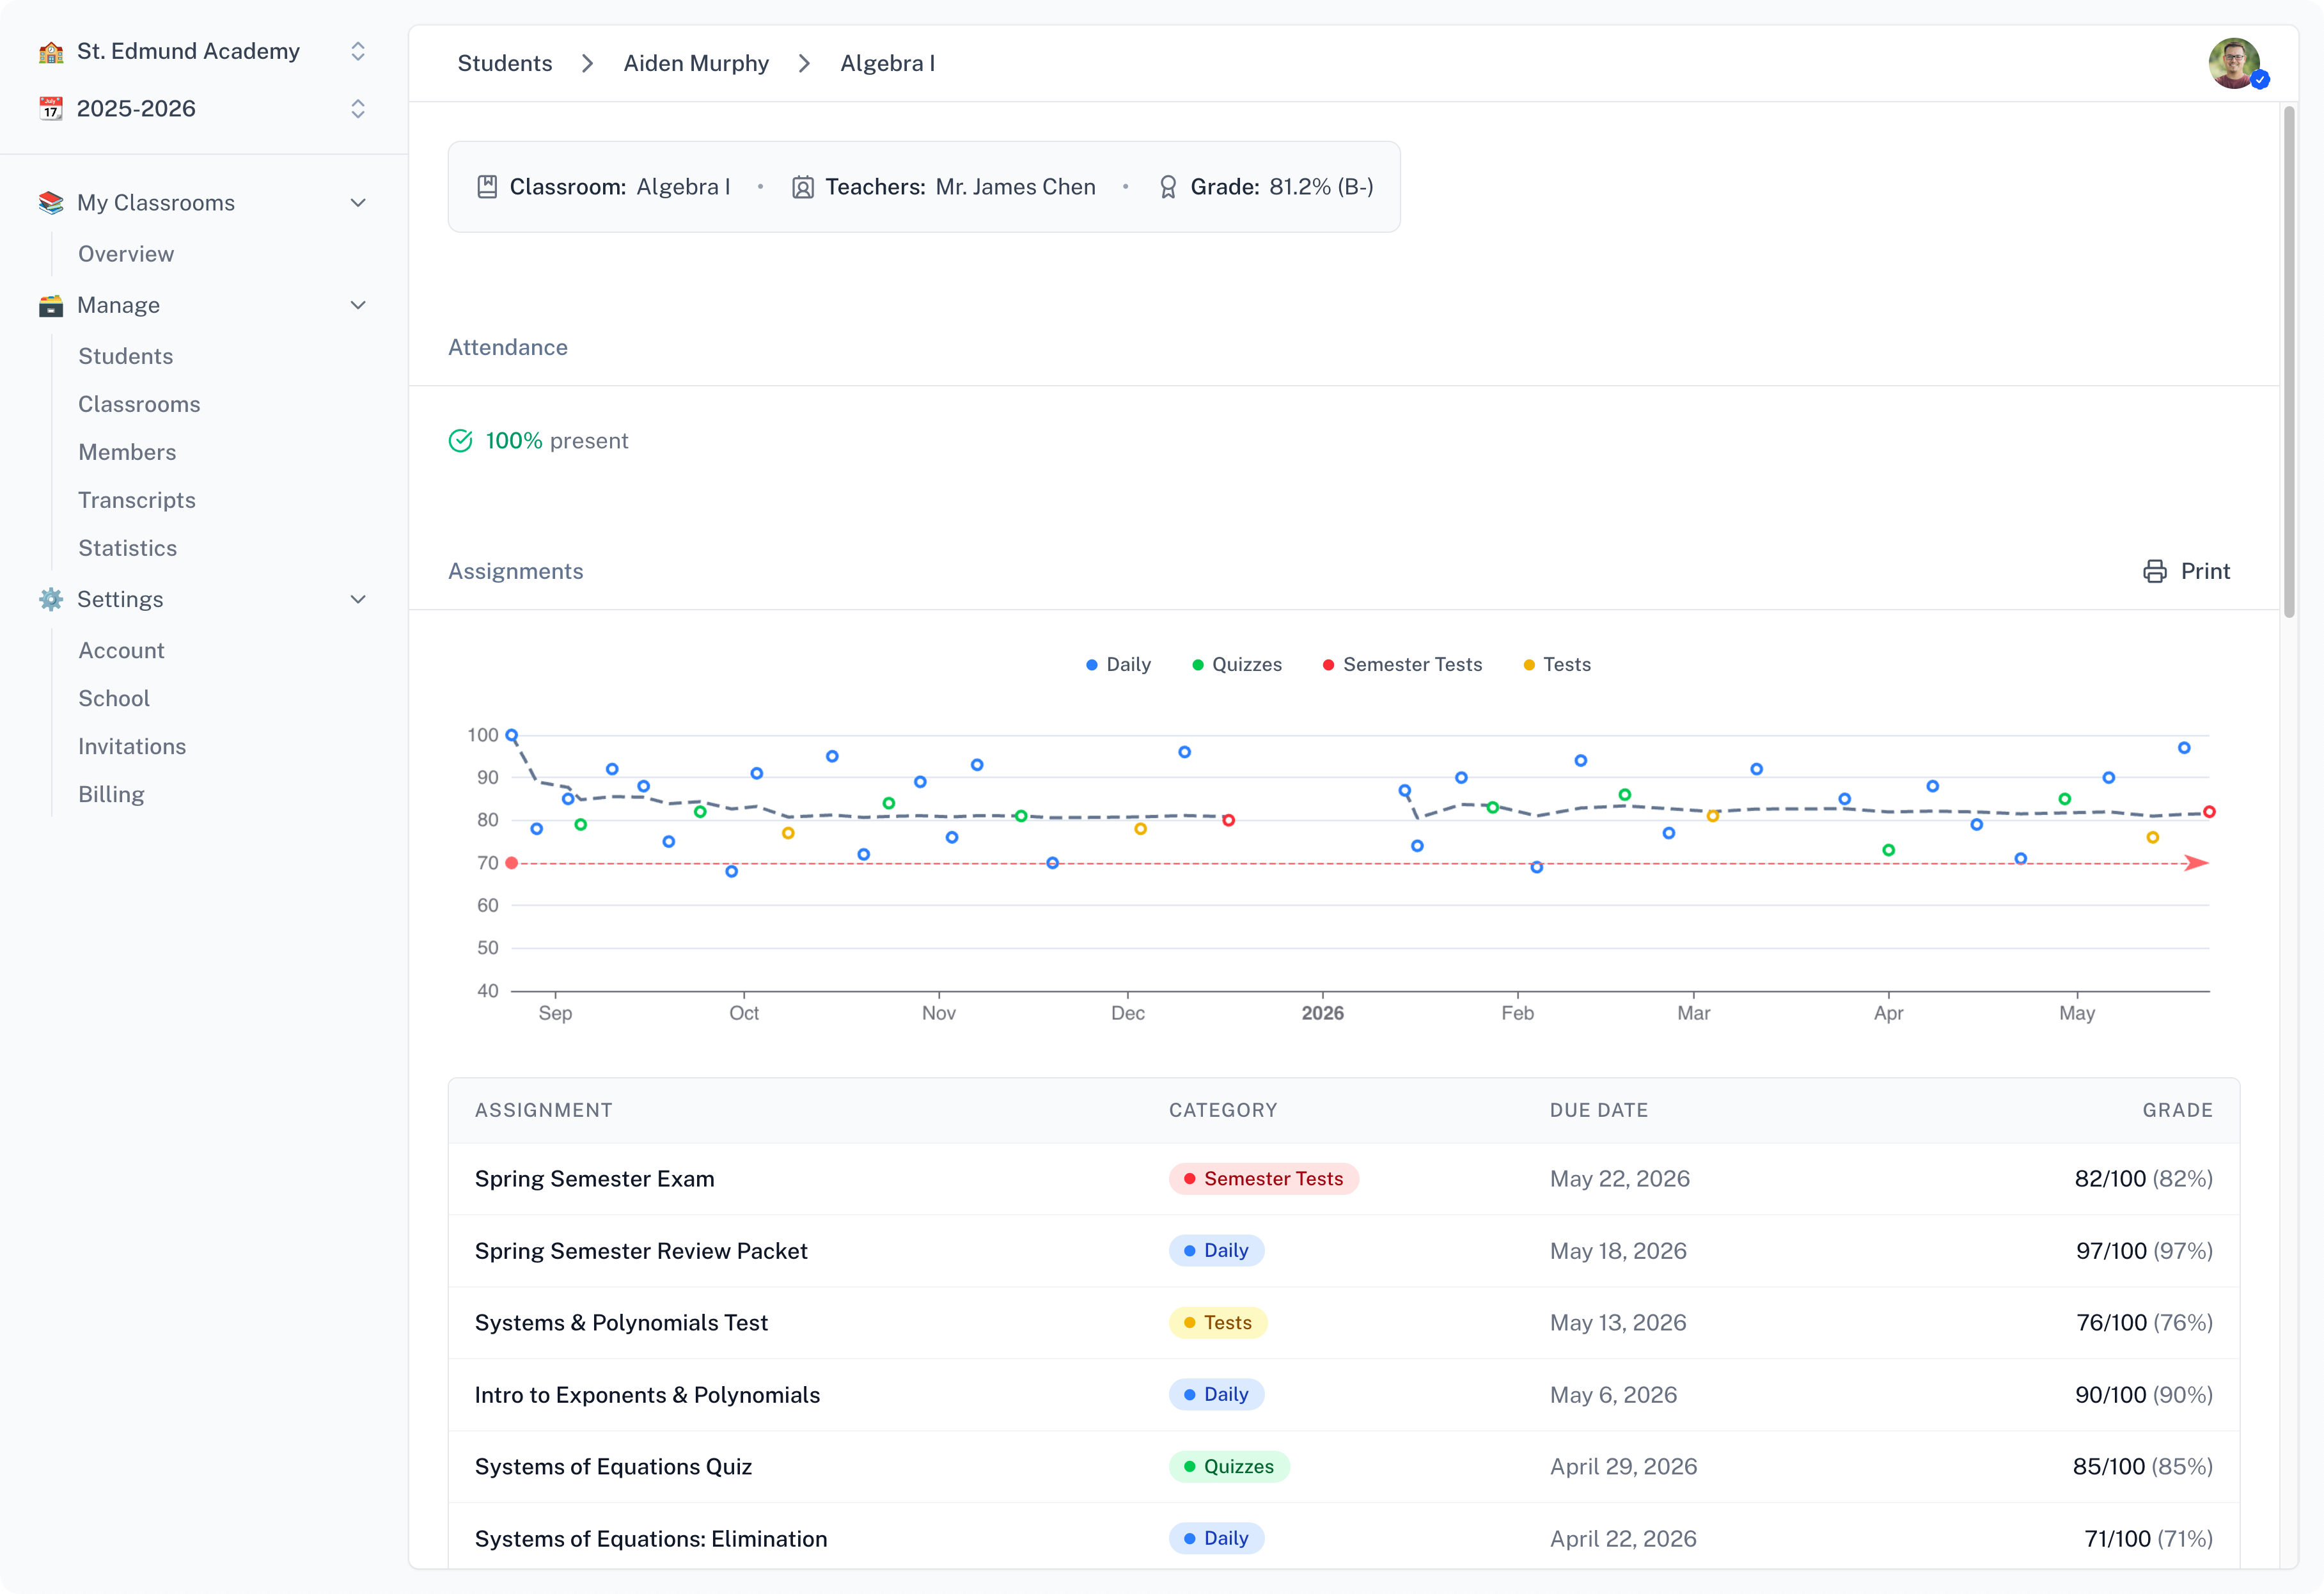Click the printer icon in the Assignments section
Screen dimensions: 2324x1594
coord(2154,570)
